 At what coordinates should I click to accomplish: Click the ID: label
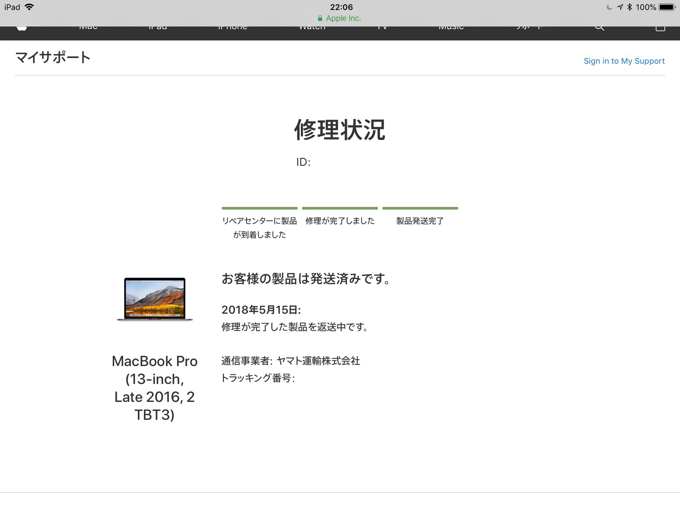tap(303, 162)
